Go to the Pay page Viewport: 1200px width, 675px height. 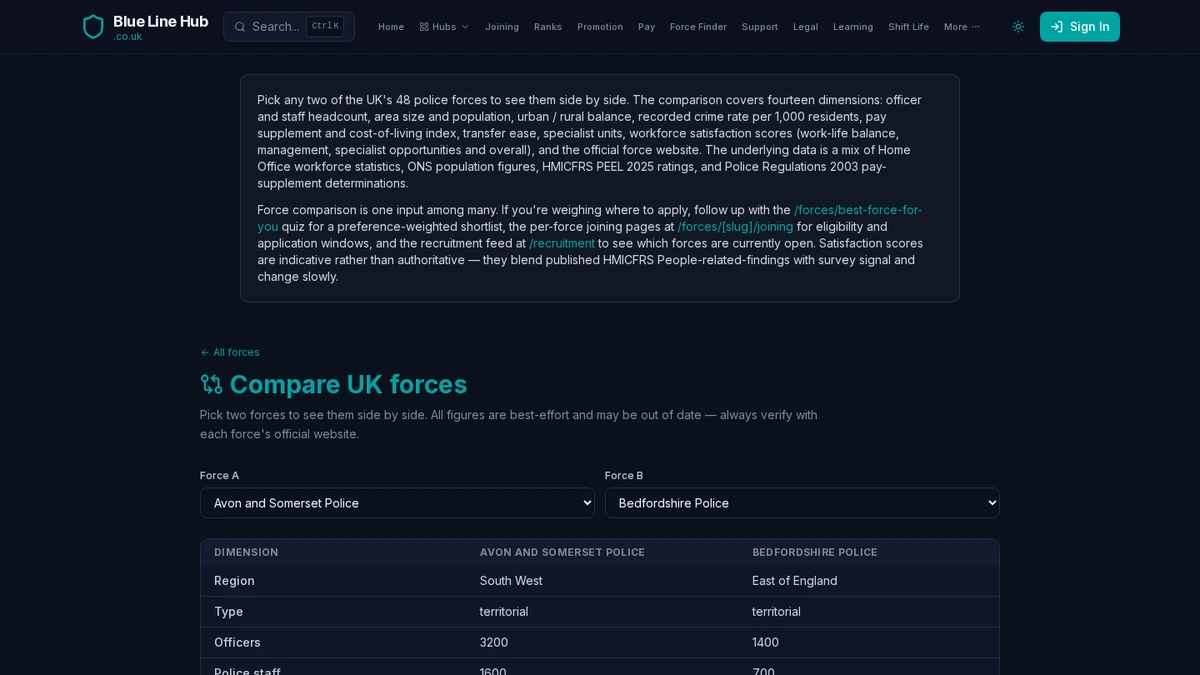pos(647,27)
